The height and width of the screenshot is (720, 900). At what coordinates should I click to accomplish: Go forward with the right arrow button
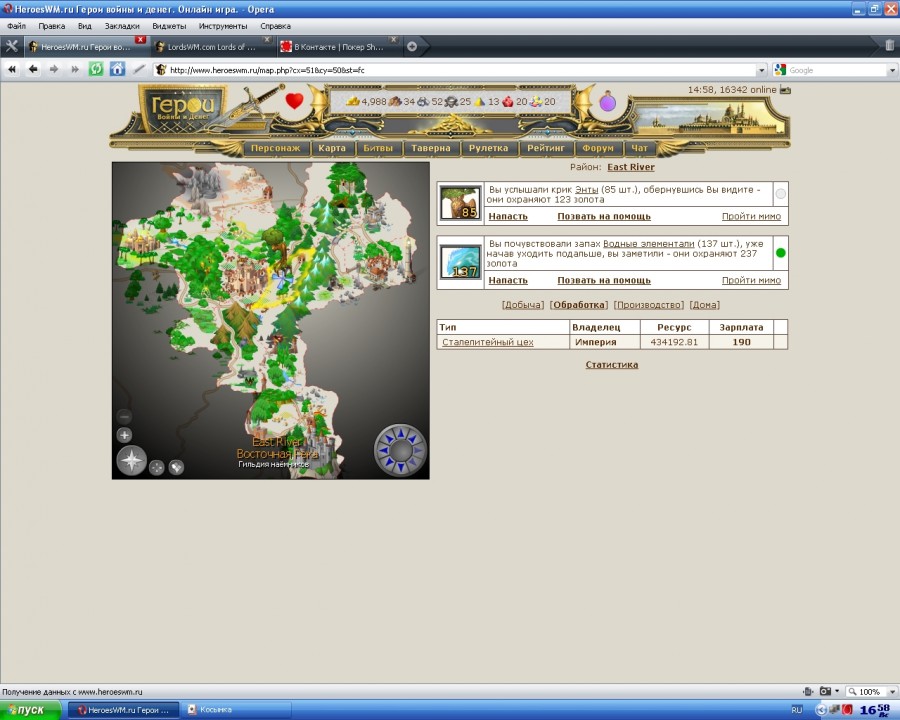(54, 69)
